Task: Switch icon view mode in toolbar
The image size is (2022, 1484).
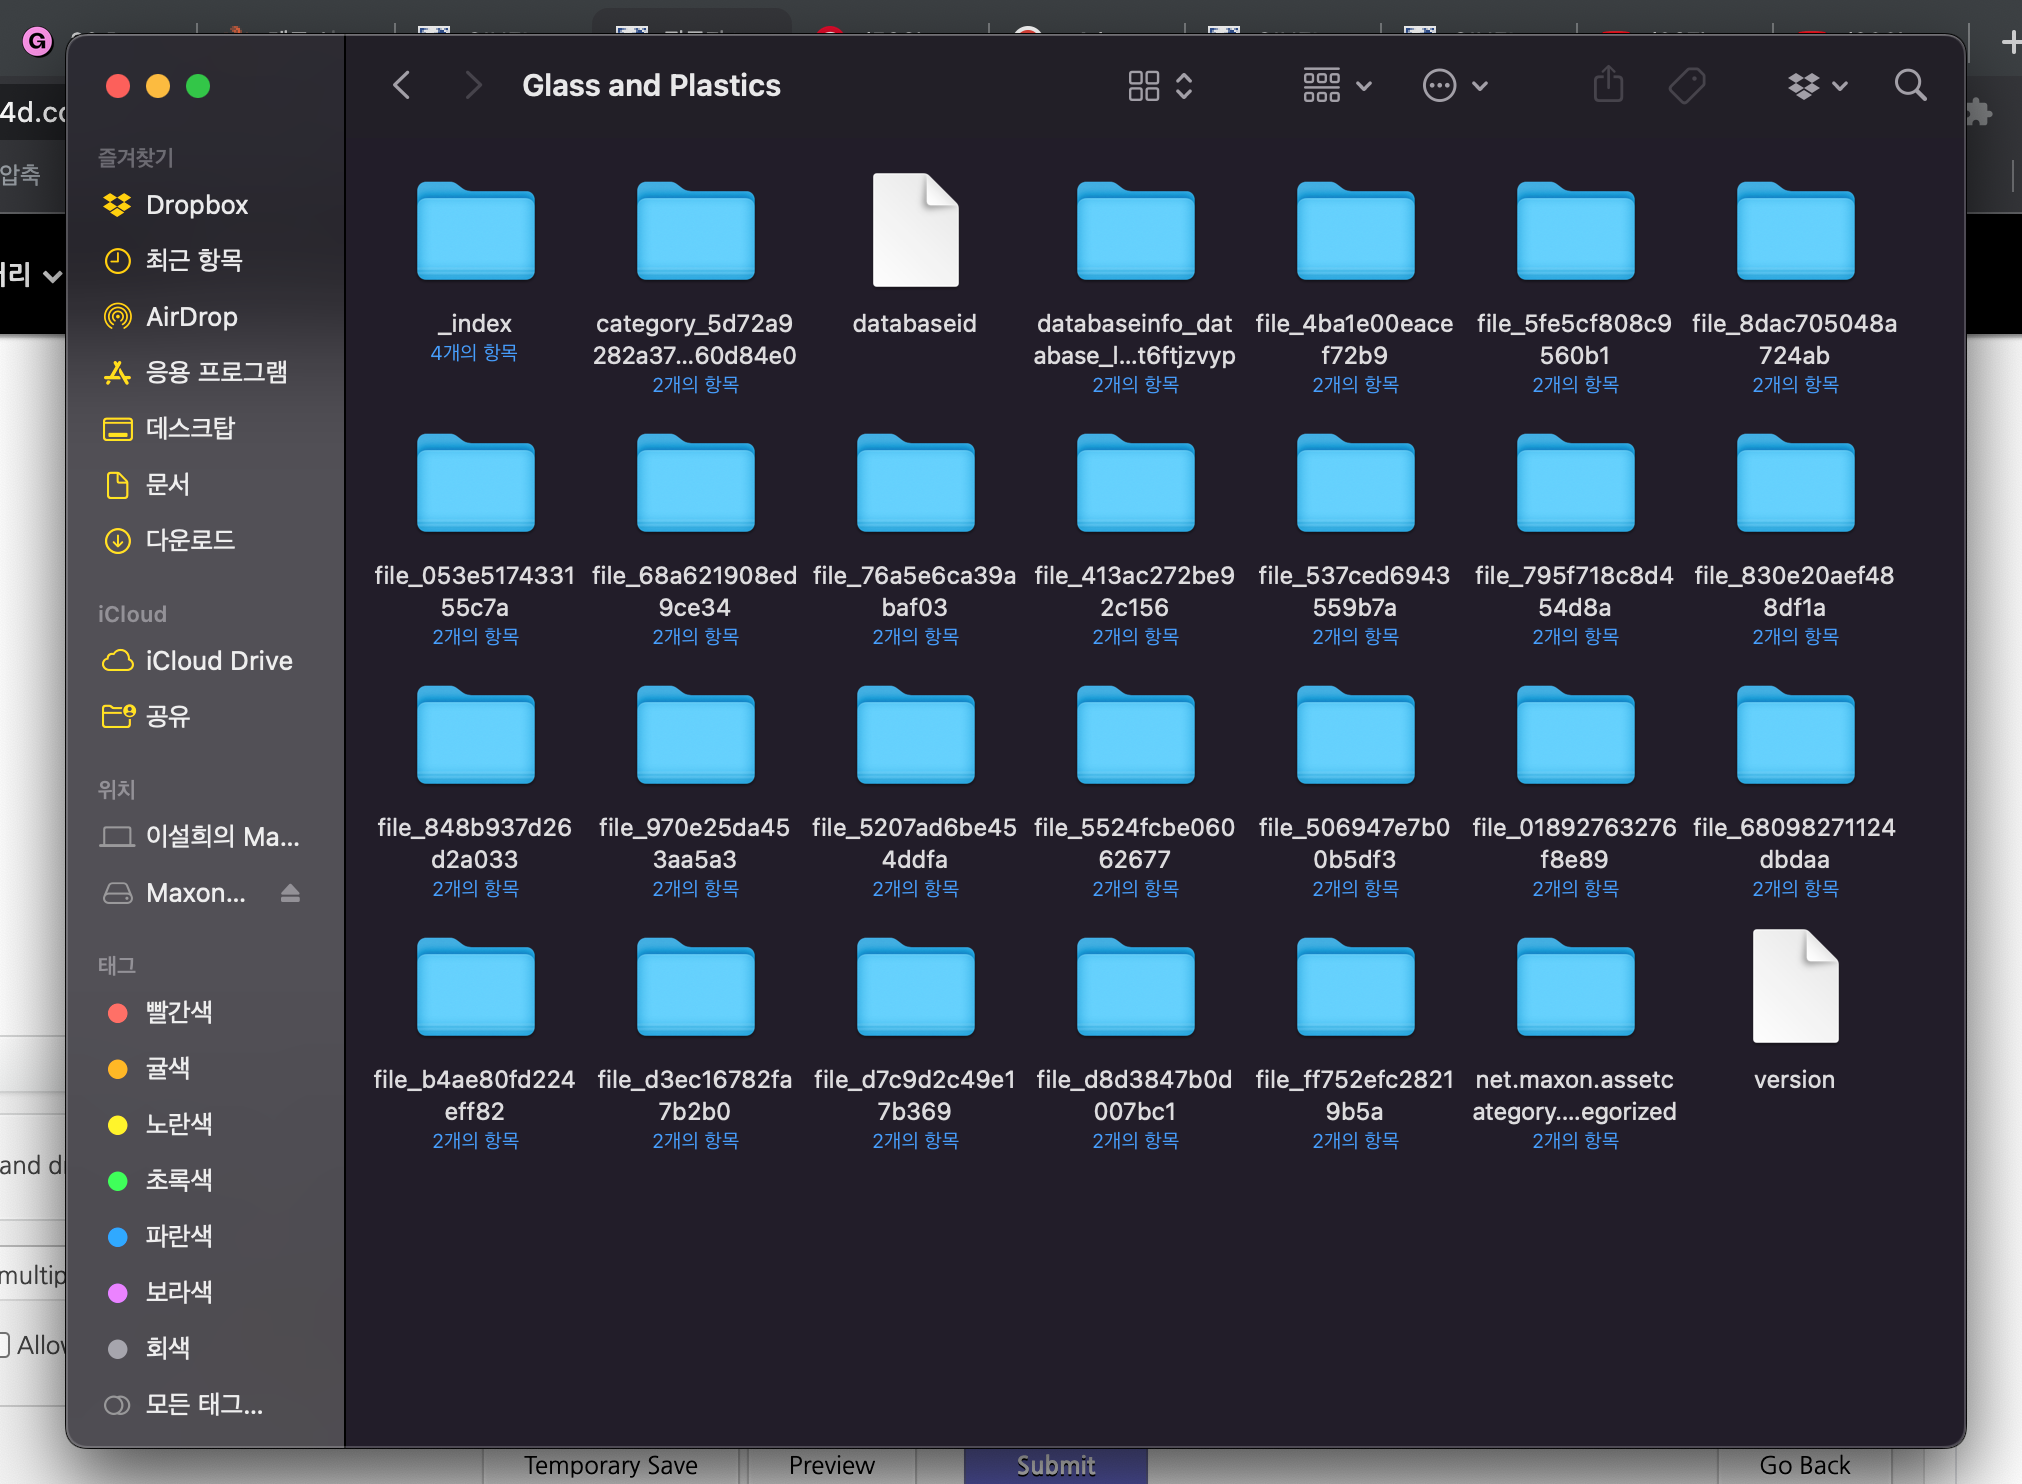Action: (1159, 86)
